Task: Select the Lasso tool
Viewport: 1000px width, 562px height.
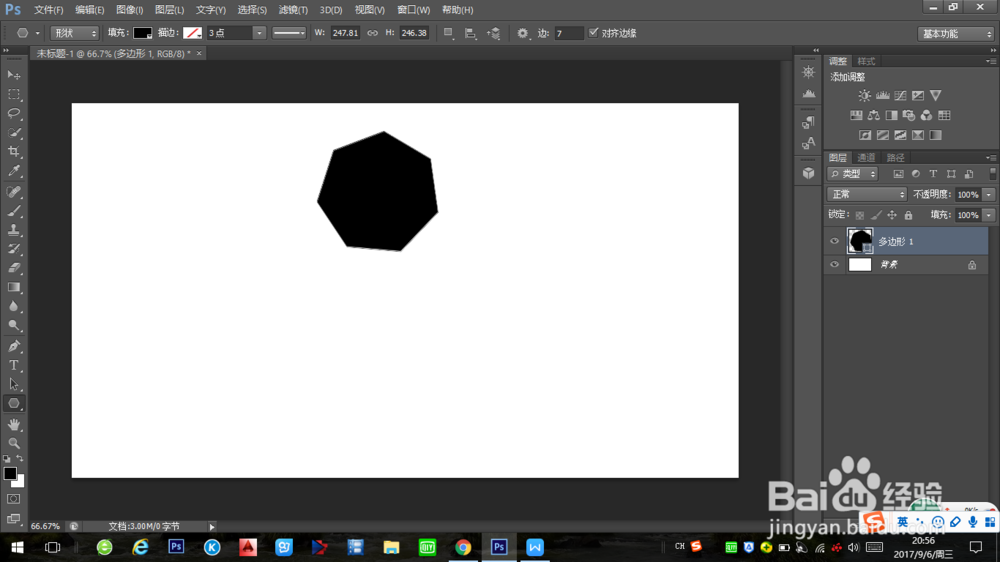Action: [x=13, y=114]
